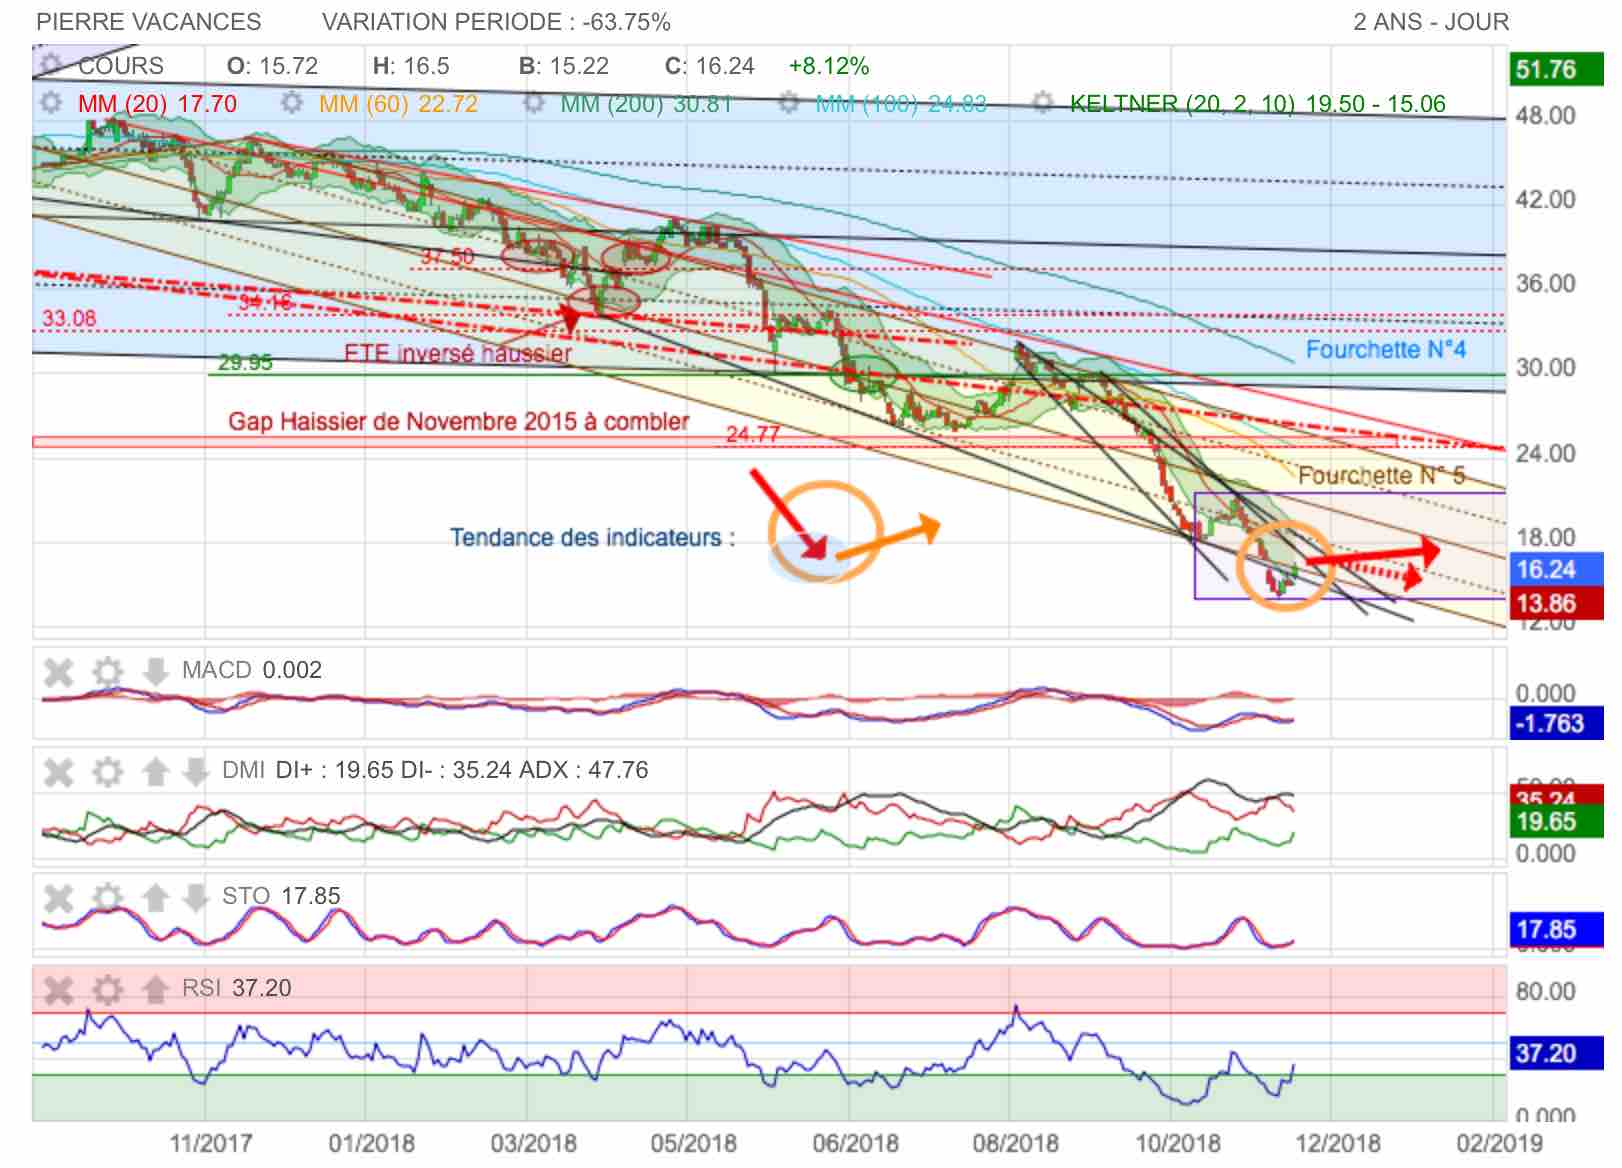Move DMI panel up with arrow

(155, 771)
